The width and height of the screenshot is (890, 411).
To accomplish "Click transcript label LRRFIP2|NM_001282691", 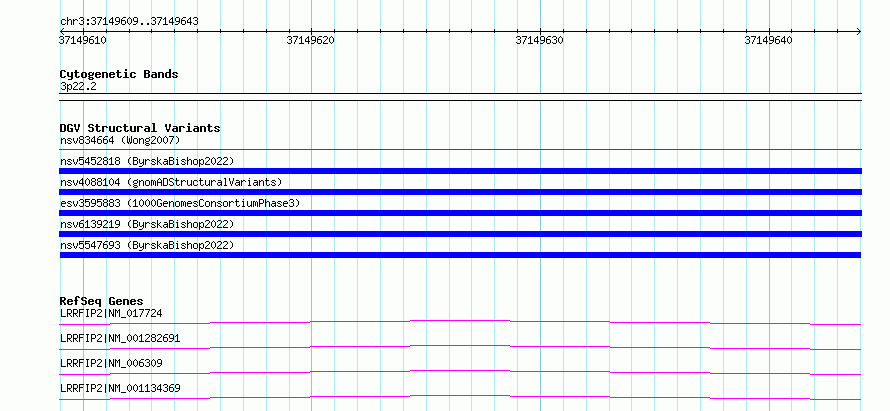I will (x=120, y=338).
